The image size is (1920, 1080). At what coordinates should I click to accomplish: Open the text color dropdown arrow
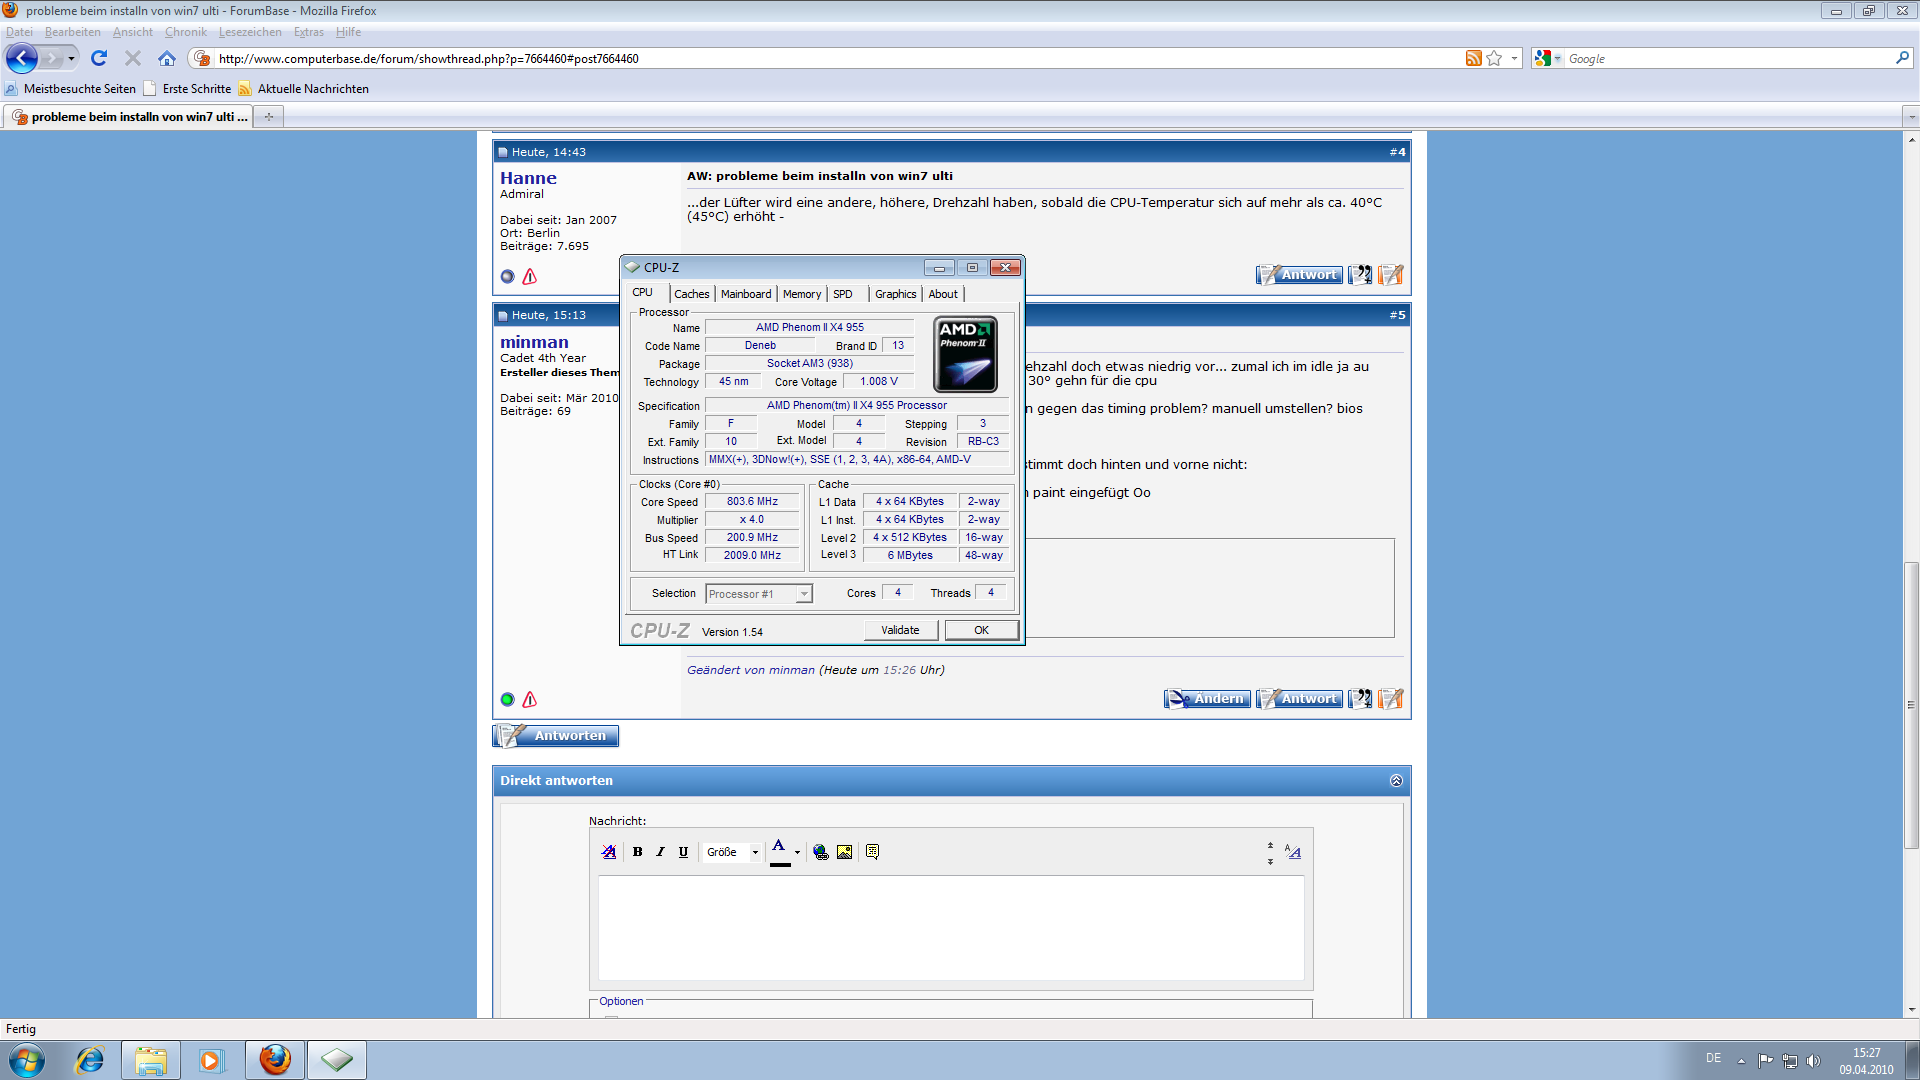click(797, 852)
